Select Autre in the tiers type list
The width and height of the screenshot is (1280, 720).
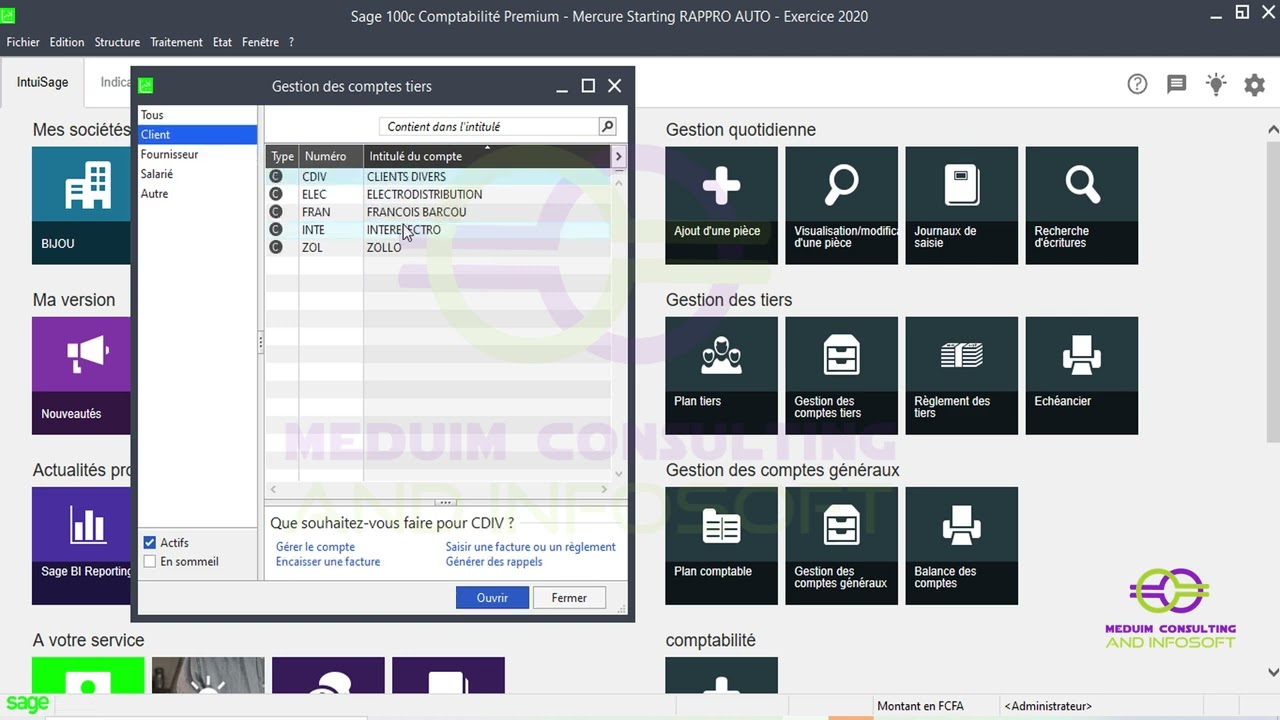[197, 193]
